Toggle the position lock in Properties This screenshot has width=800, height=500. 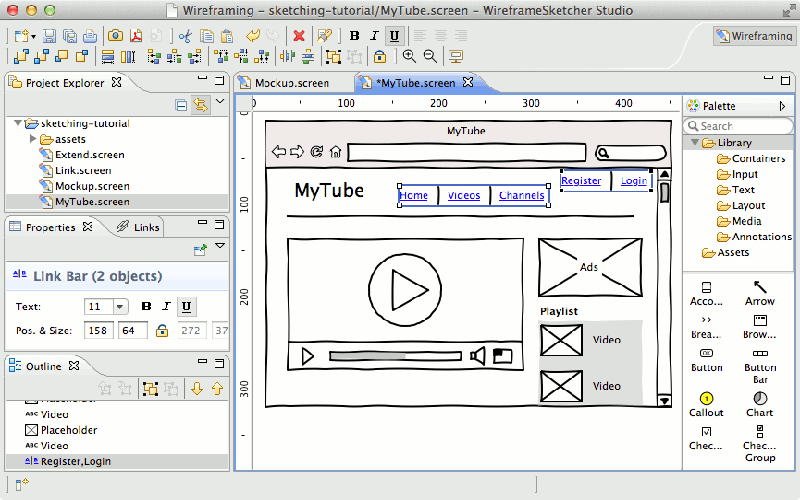(x=162, y=331)
